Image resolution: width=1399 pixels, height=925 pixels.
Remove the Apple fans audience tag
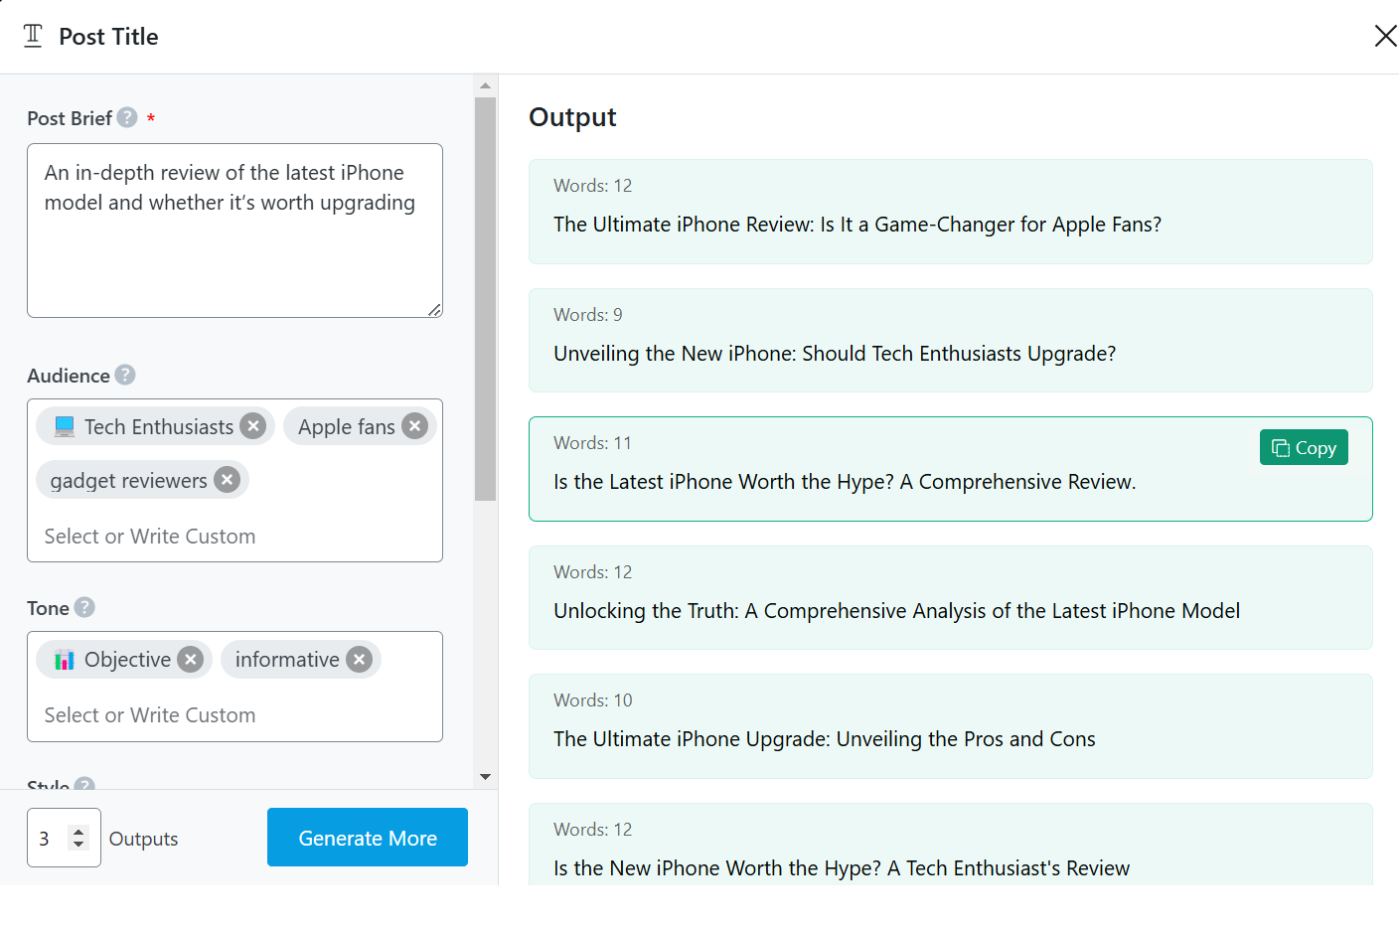(x=415, y=426)
